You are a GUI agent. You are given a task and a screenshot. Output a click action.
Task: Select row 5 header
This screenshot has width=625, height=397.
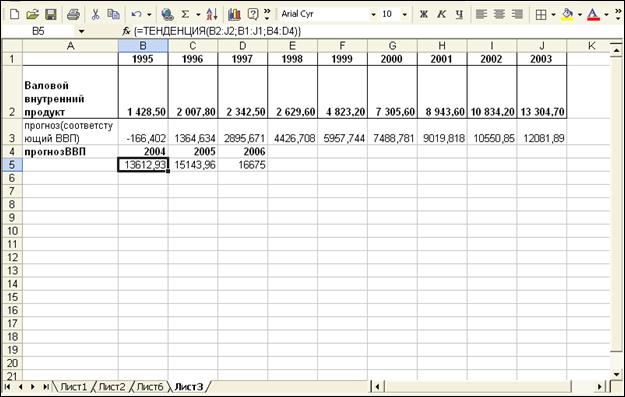(12, 165)
